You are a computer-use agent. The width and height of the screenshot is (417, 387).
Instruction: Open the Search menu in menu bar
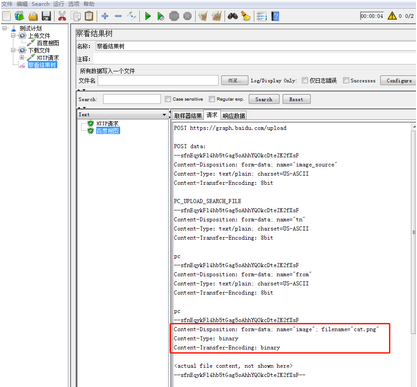(x=41, y=4)
